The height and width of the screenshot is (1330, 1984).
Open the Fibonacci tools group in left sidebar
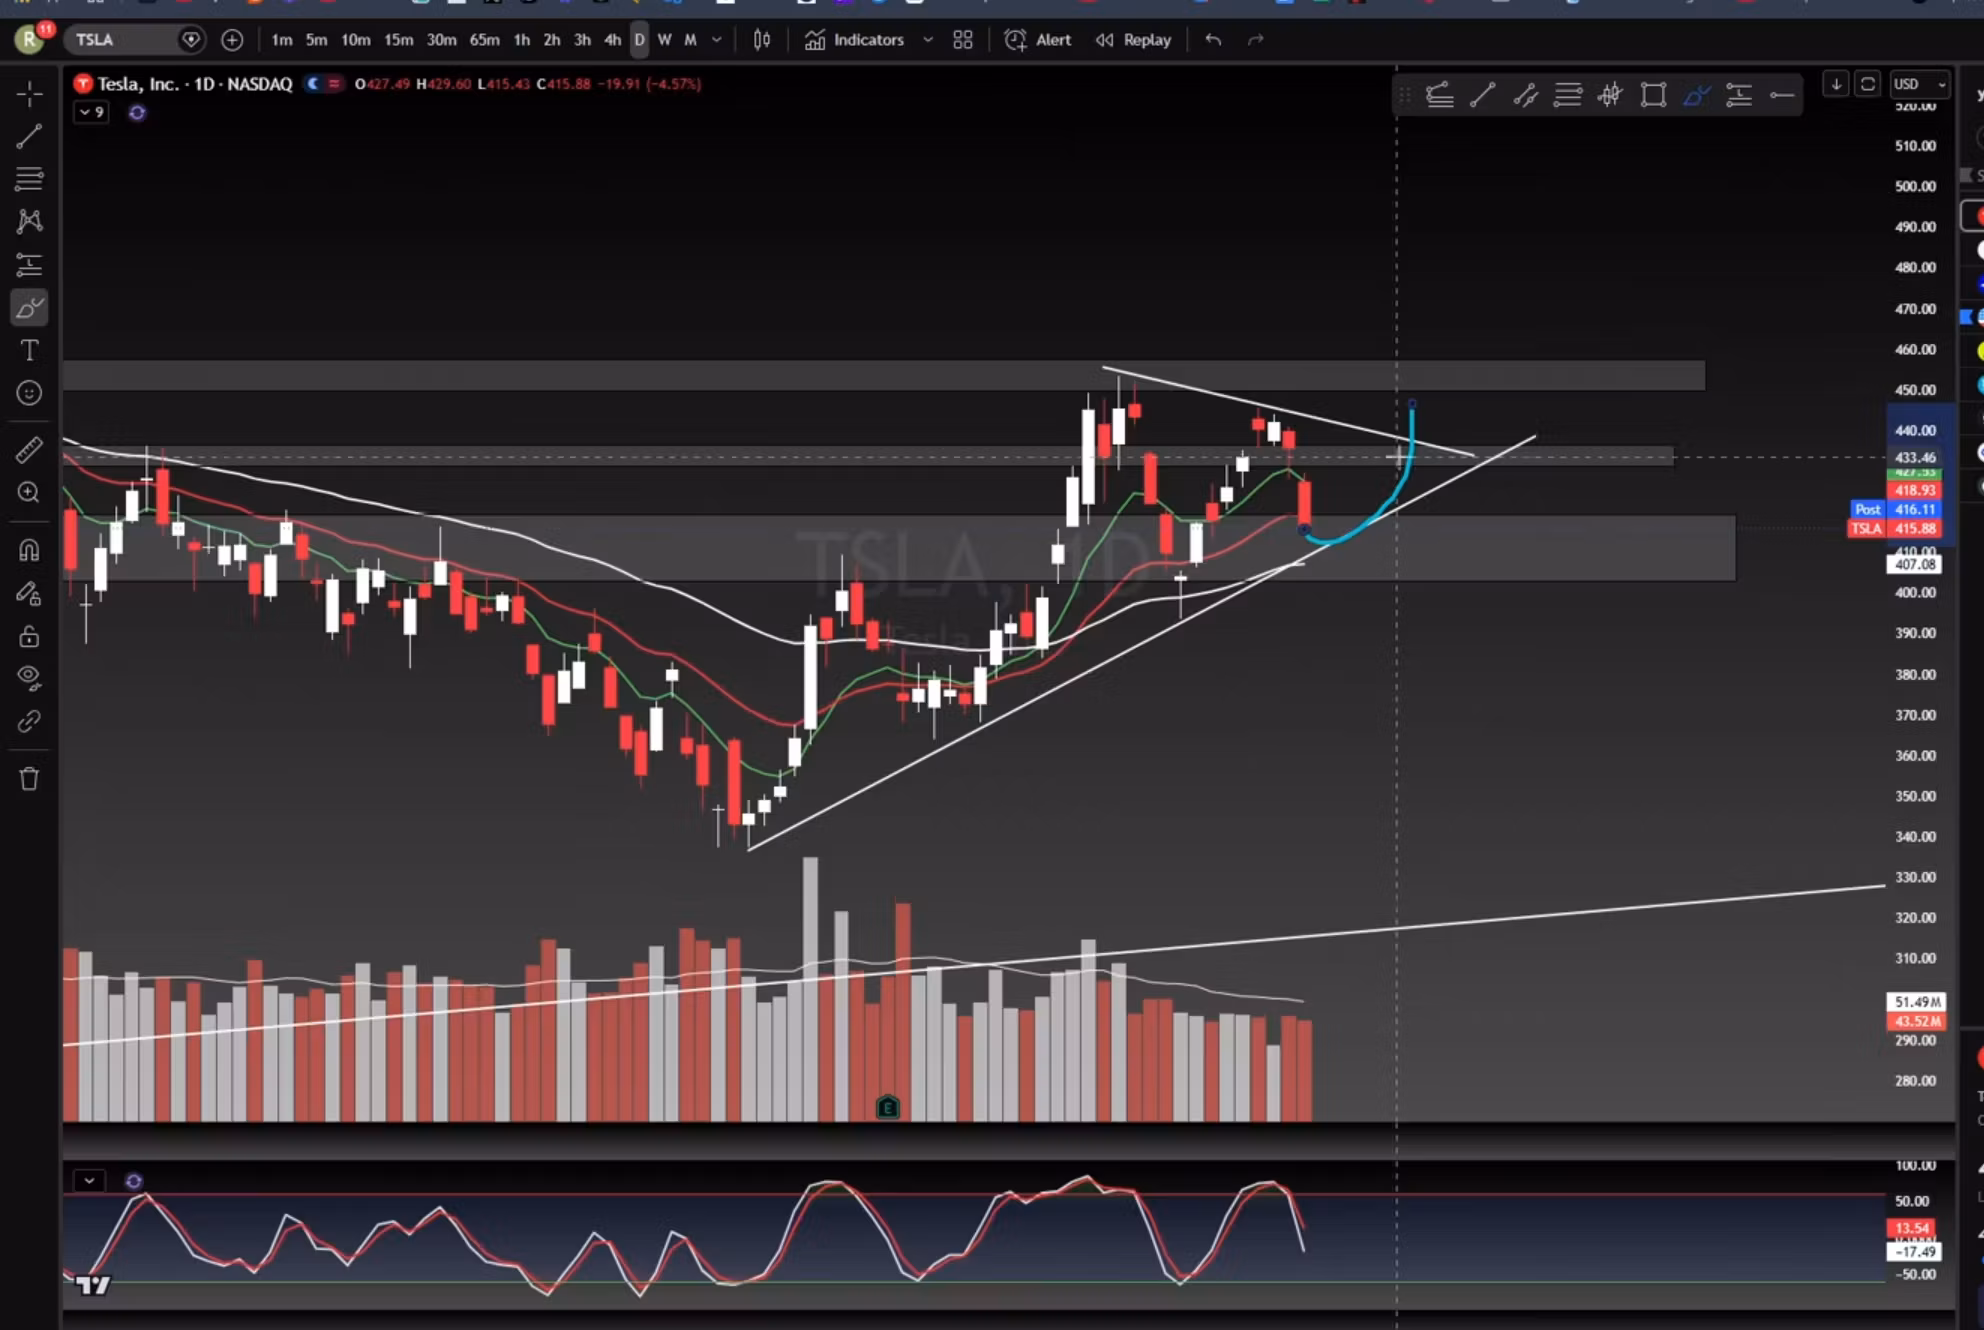click(x=29, y=179)
